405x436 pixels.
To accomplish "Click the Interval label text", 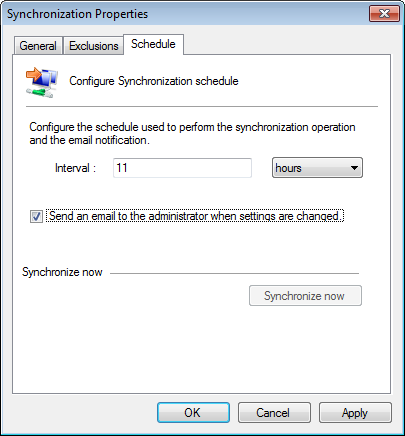I will tap(75, 168).
